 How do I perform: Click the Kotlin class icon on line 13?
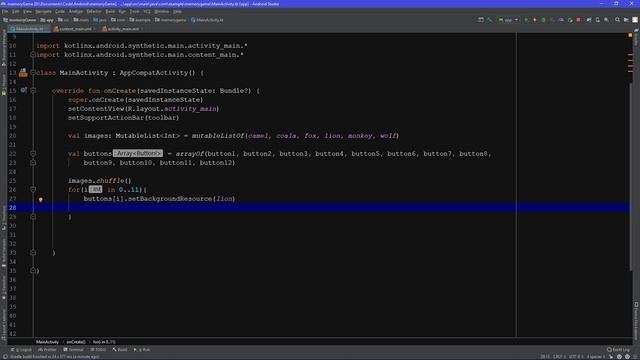23,73
